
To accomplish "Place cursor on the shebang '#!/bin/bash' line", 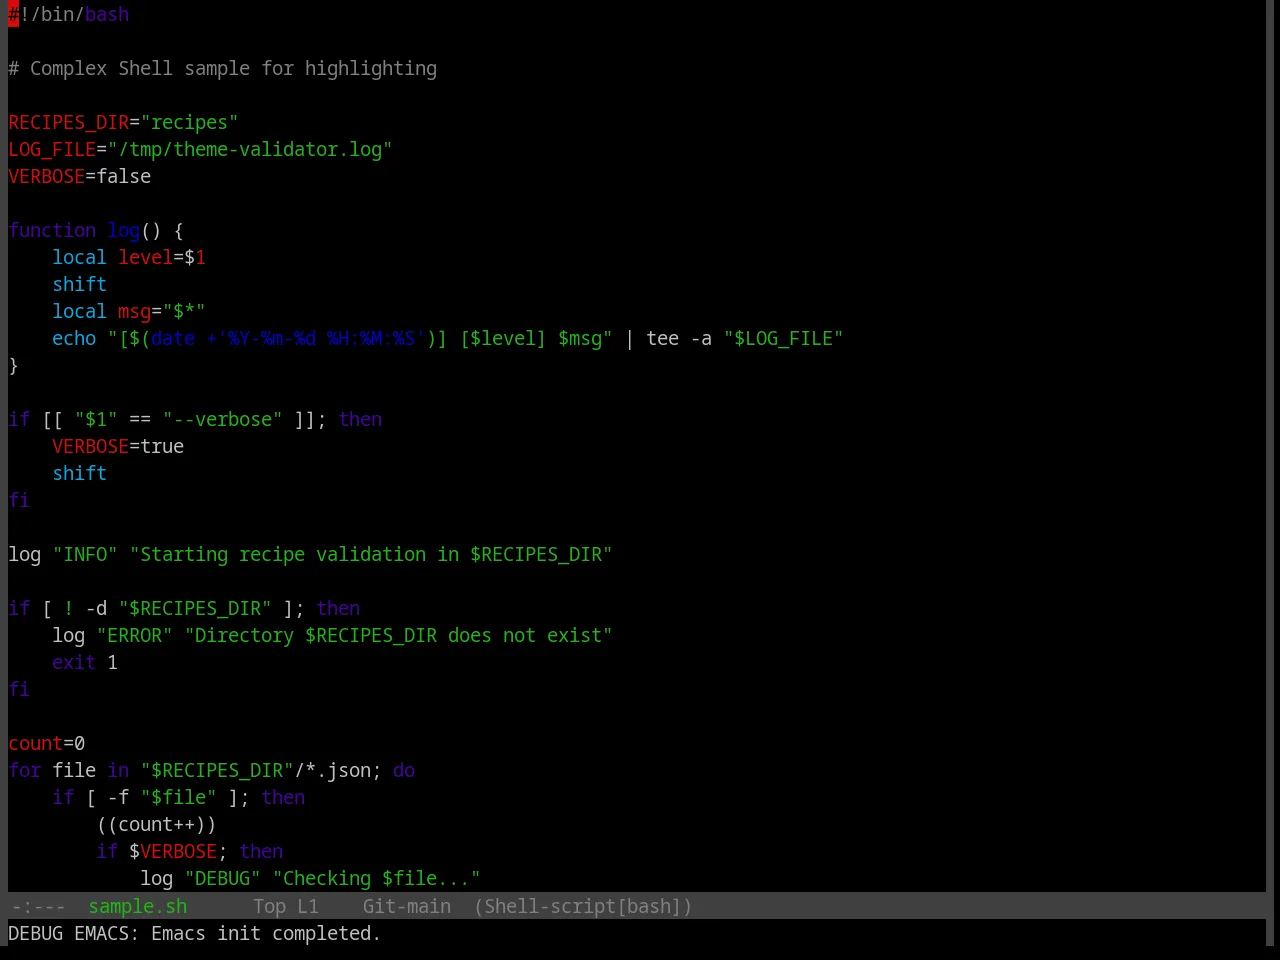I will pos(68,14).
